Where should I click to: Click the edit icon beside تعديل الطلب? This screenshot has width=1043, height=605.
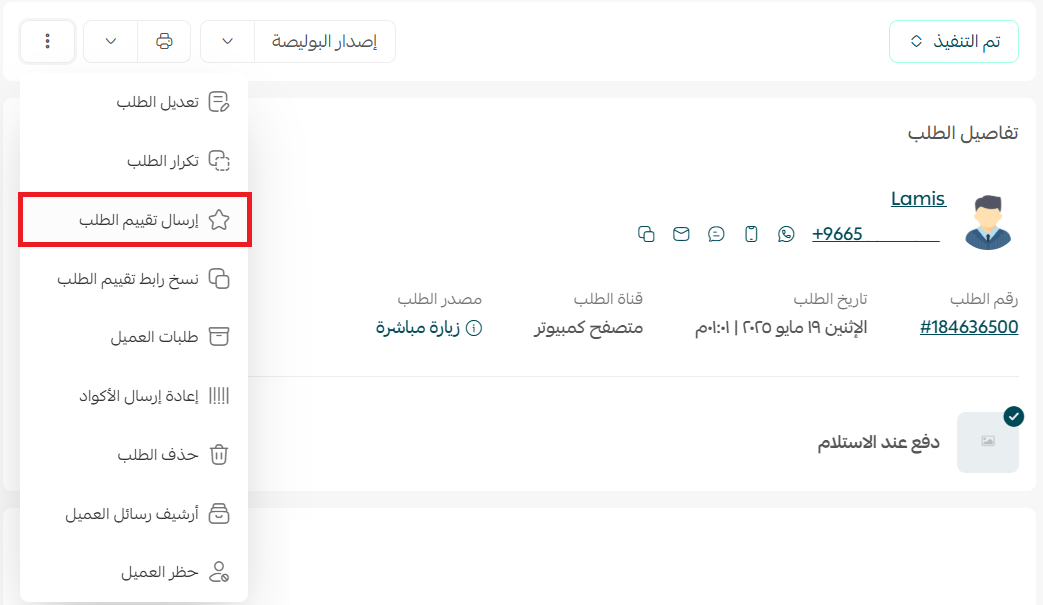[x=220, y=100]
